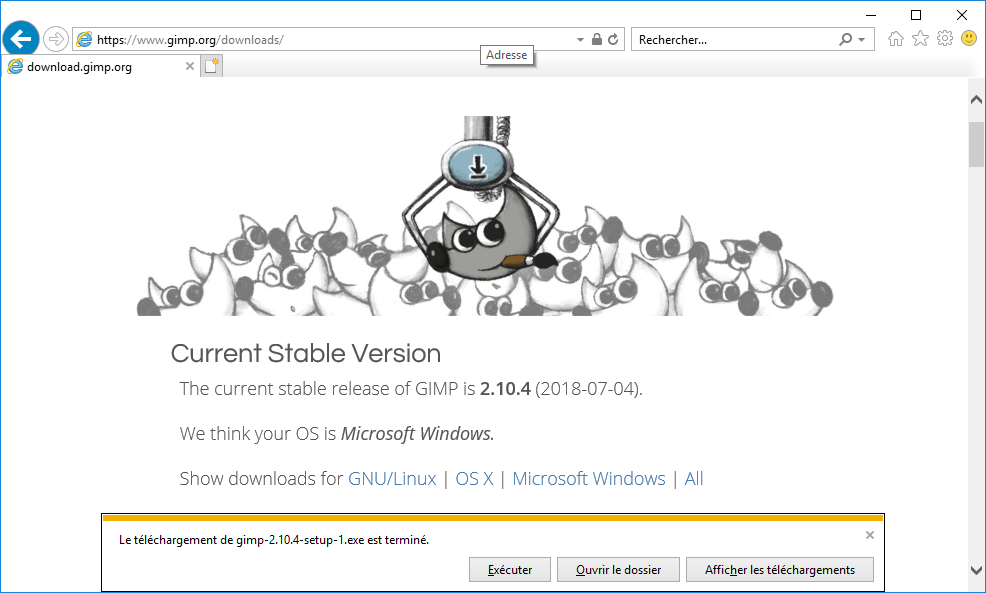Minimize the browser window
This screenshot has height=593, width=986.
[871, 14]
